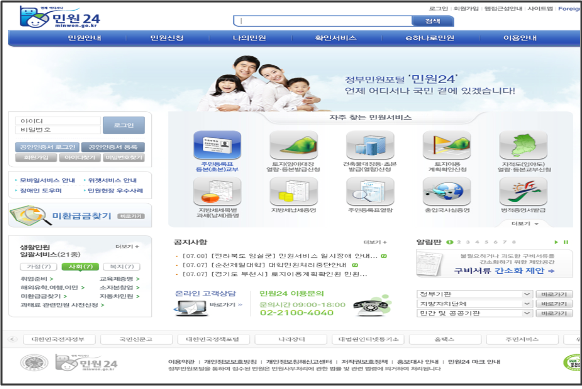
Task: Advance the notice board to next slide
Action: 556,242
